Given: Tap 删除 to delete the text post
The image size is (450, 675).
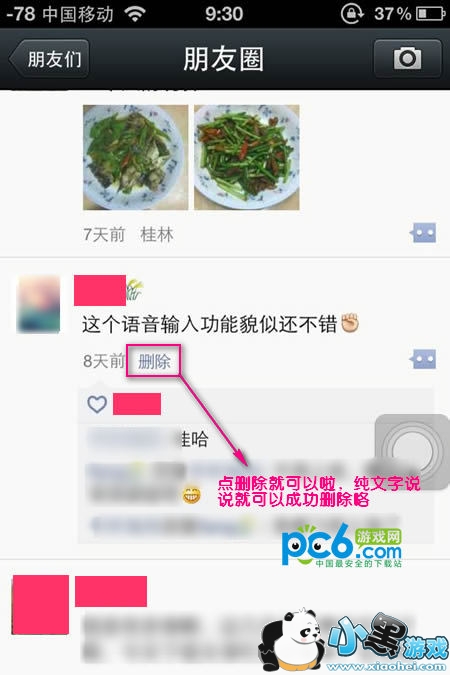Looking at the screenshot, I should click(154, 361).
